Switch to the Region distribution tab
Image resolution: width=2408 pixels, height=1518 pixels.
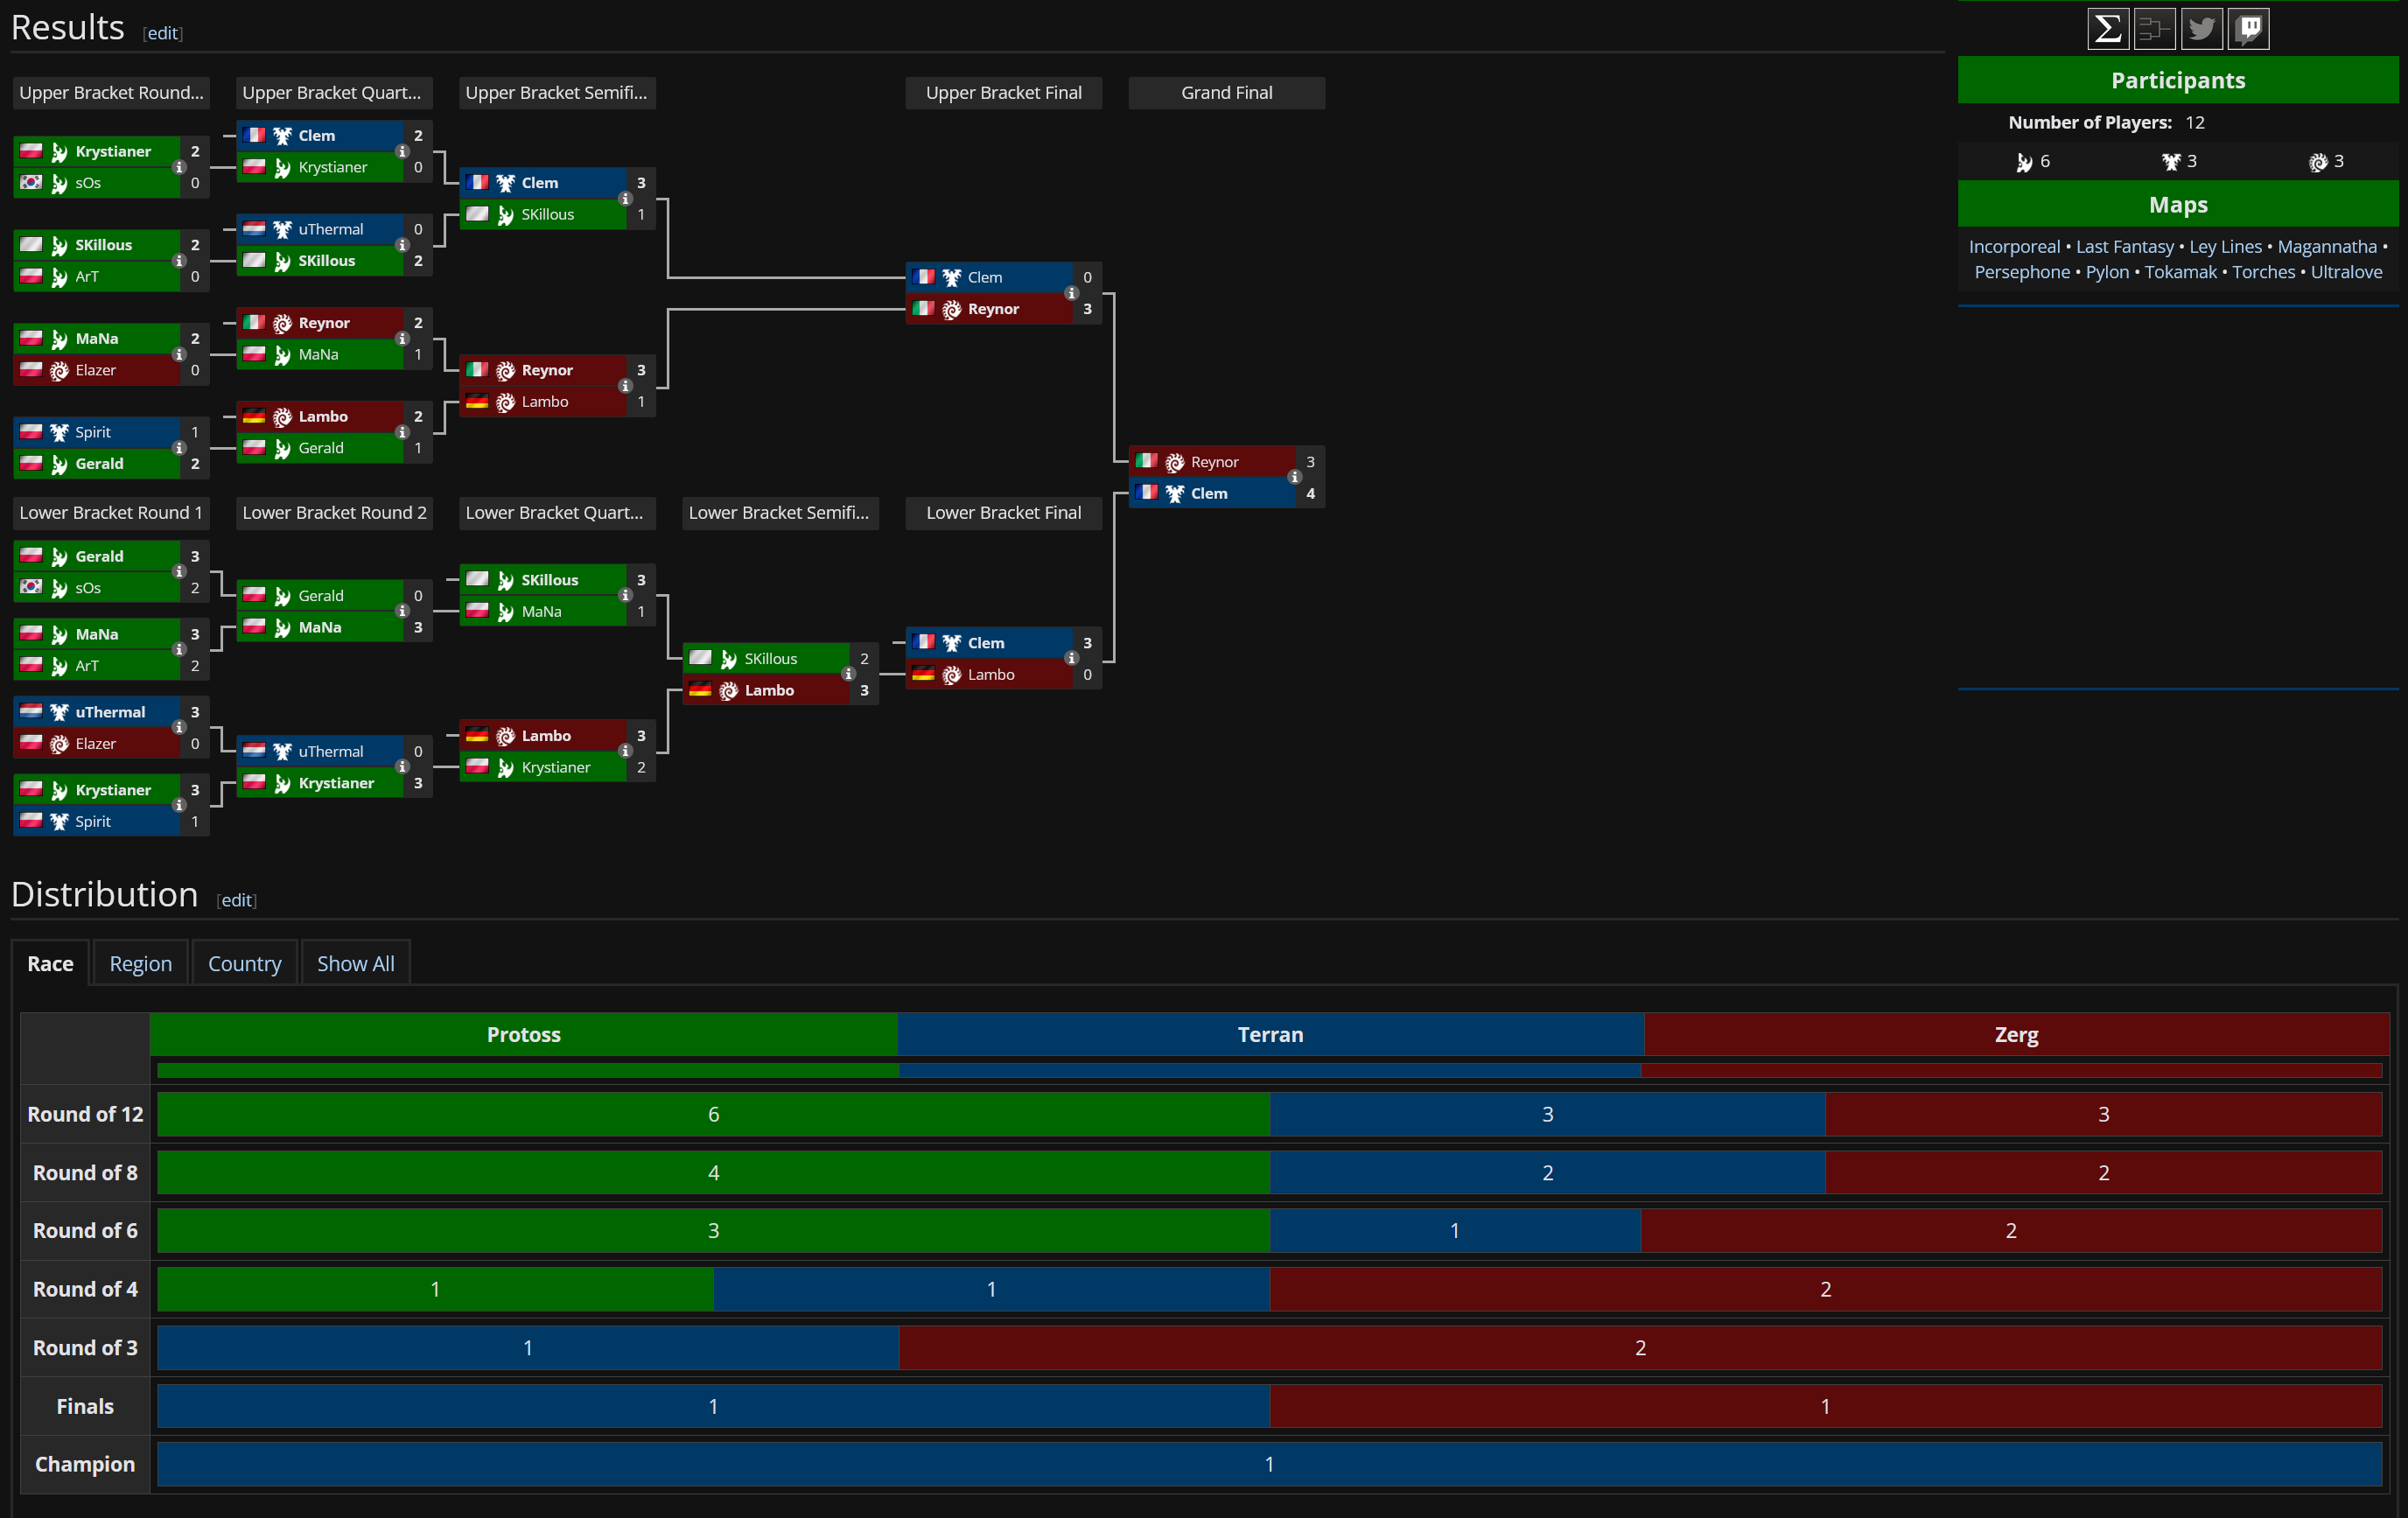140,964
